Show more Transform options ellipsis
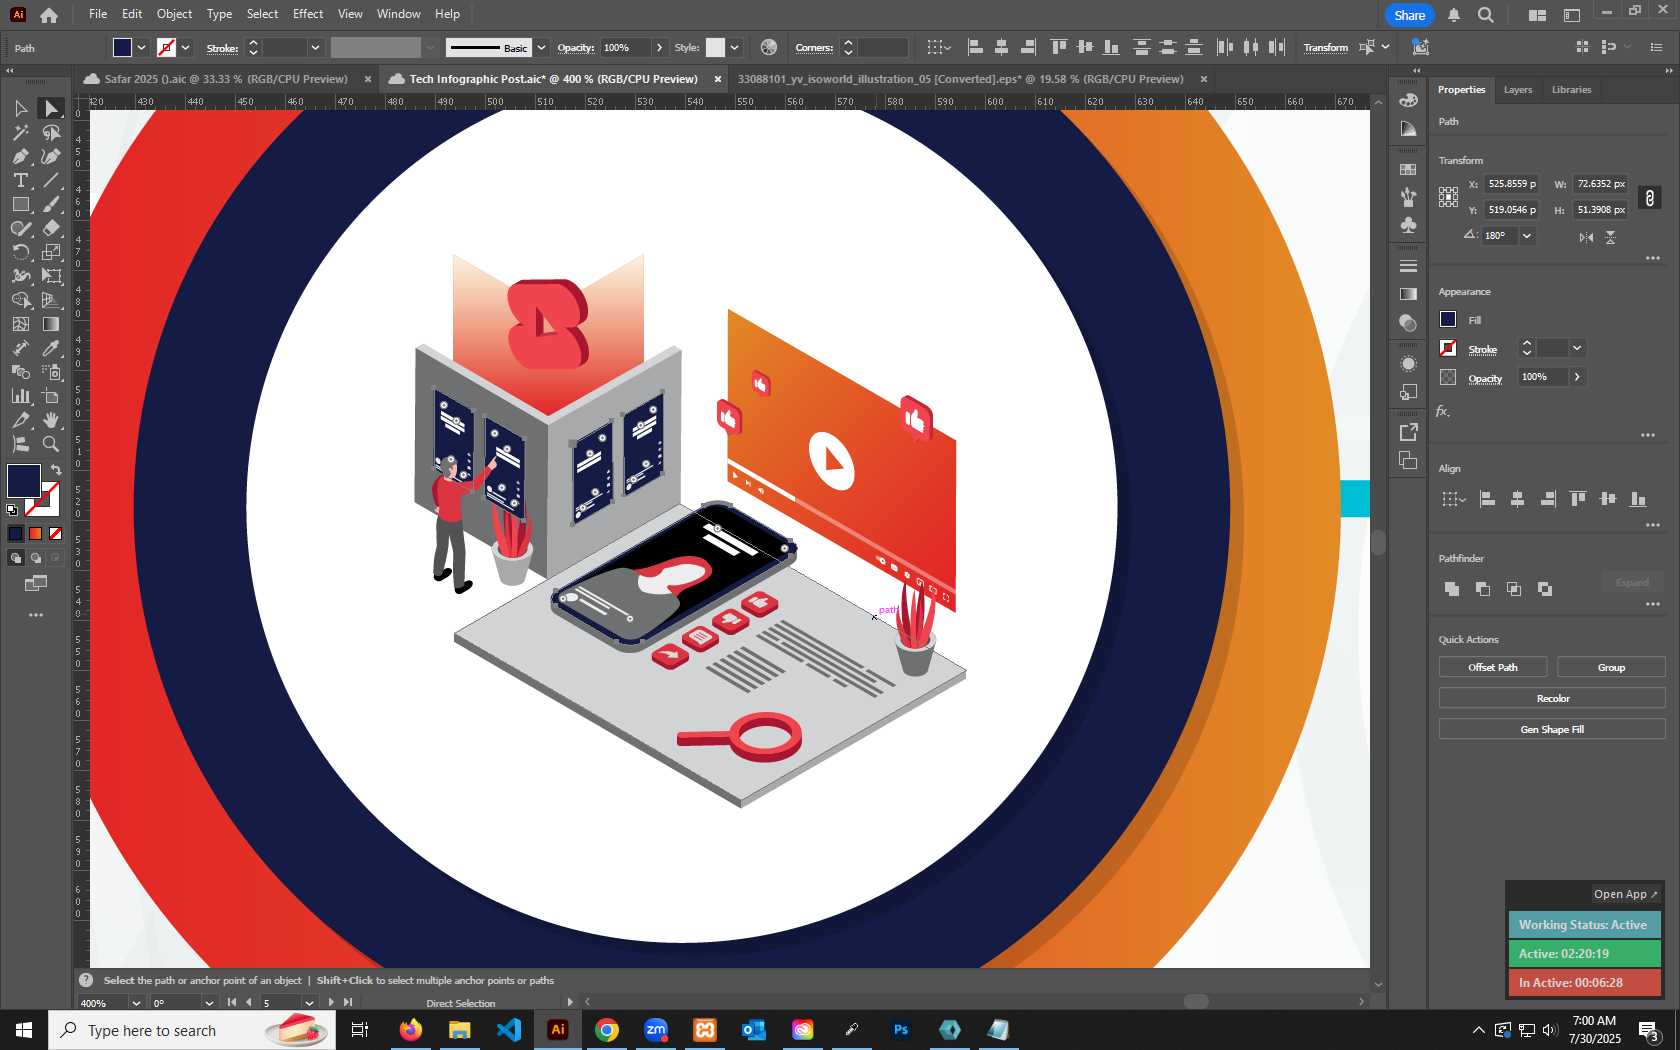This screenshot has width=1680, height=1050. [x=1653, y=258]
